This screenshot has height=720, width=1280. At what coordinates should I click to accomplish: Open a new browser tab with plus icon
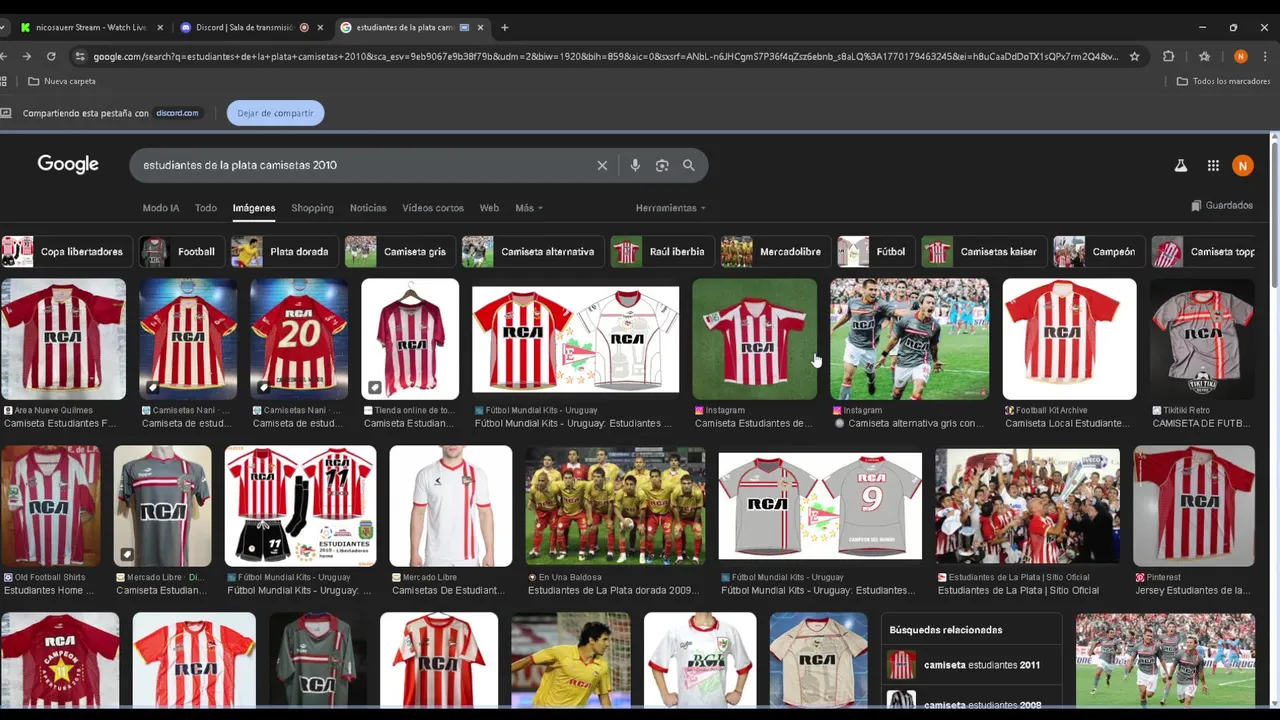tap(504, 27)
